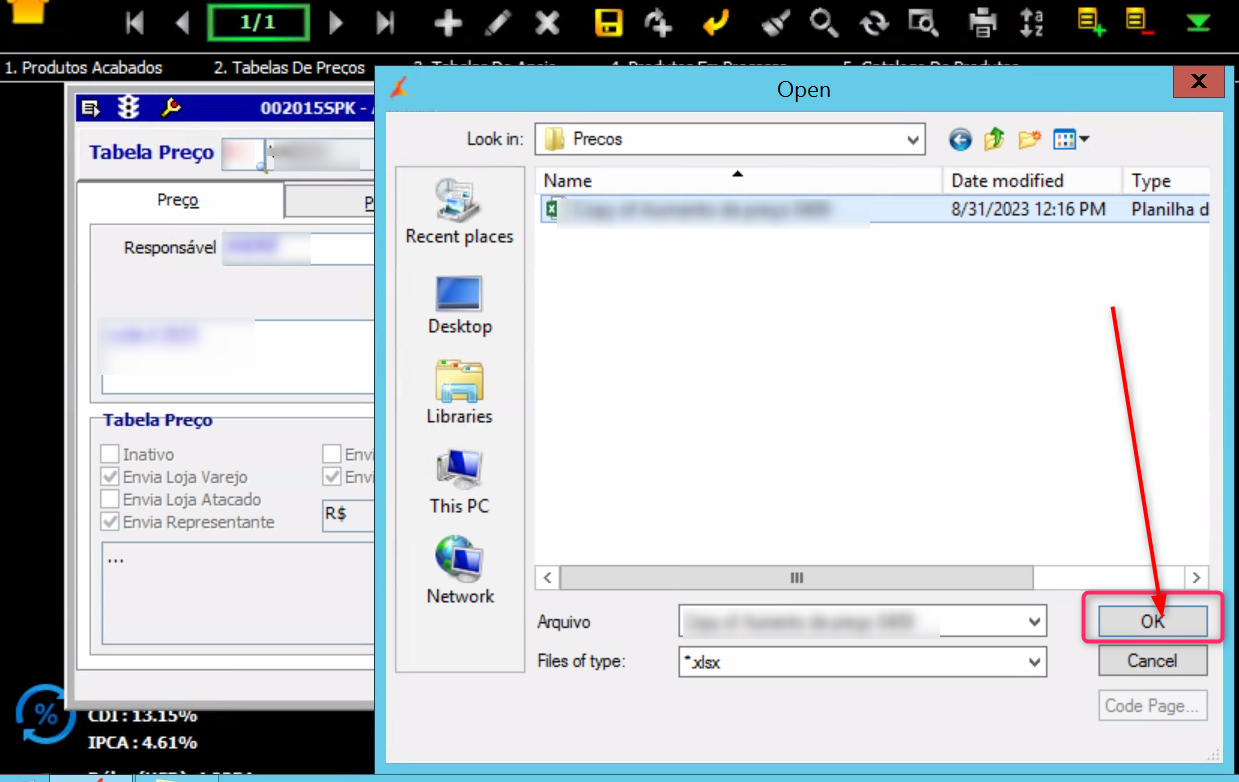This screenshot has height=782, width=1239.
Task: Click the R$ currency field
Action: (348, 516)
